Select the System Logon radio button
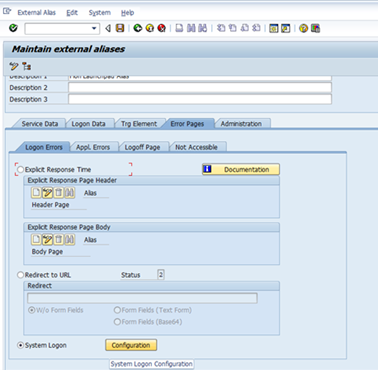 click(x=21, y=345)
